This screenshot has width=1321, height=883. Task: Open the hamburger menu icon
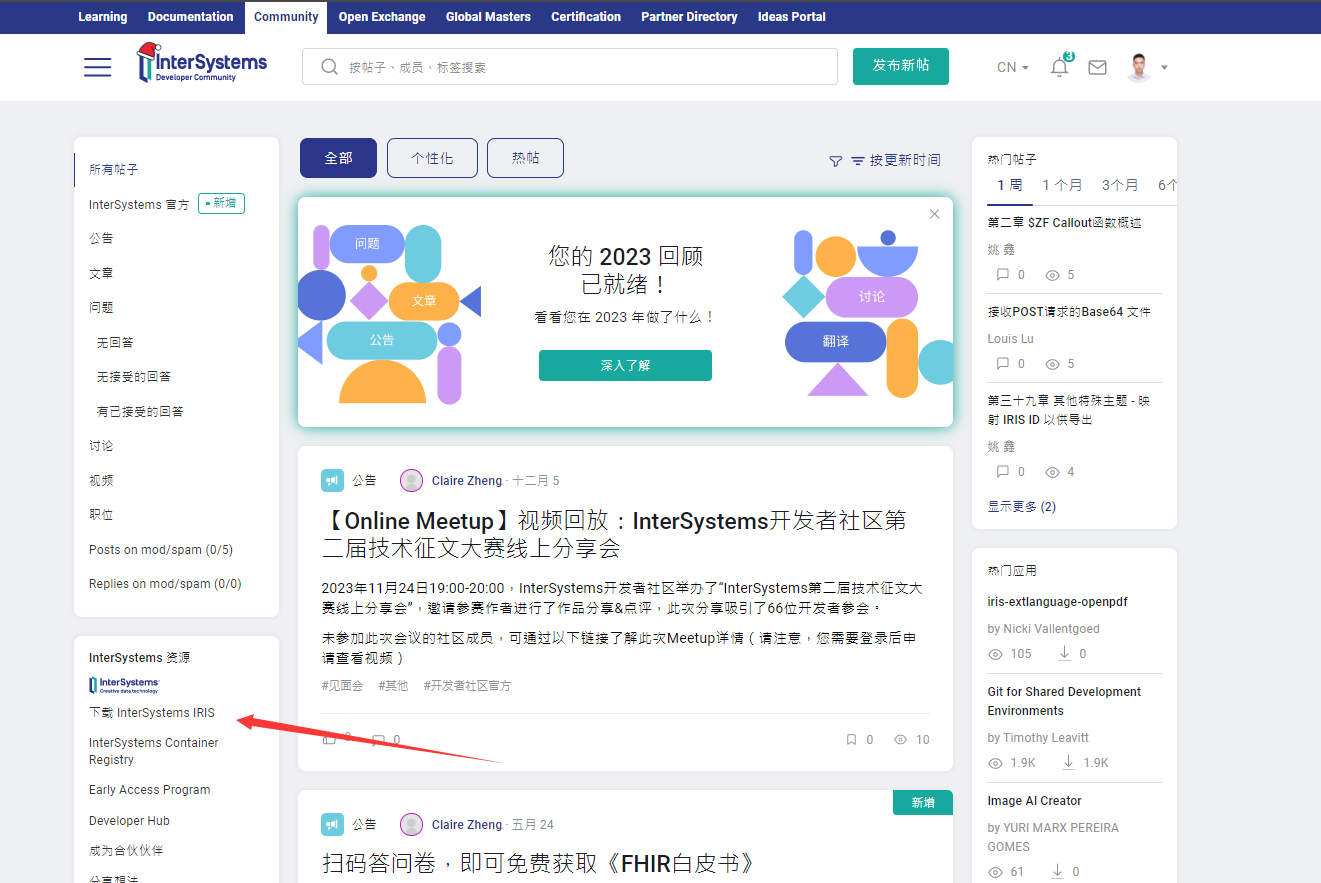97,67
